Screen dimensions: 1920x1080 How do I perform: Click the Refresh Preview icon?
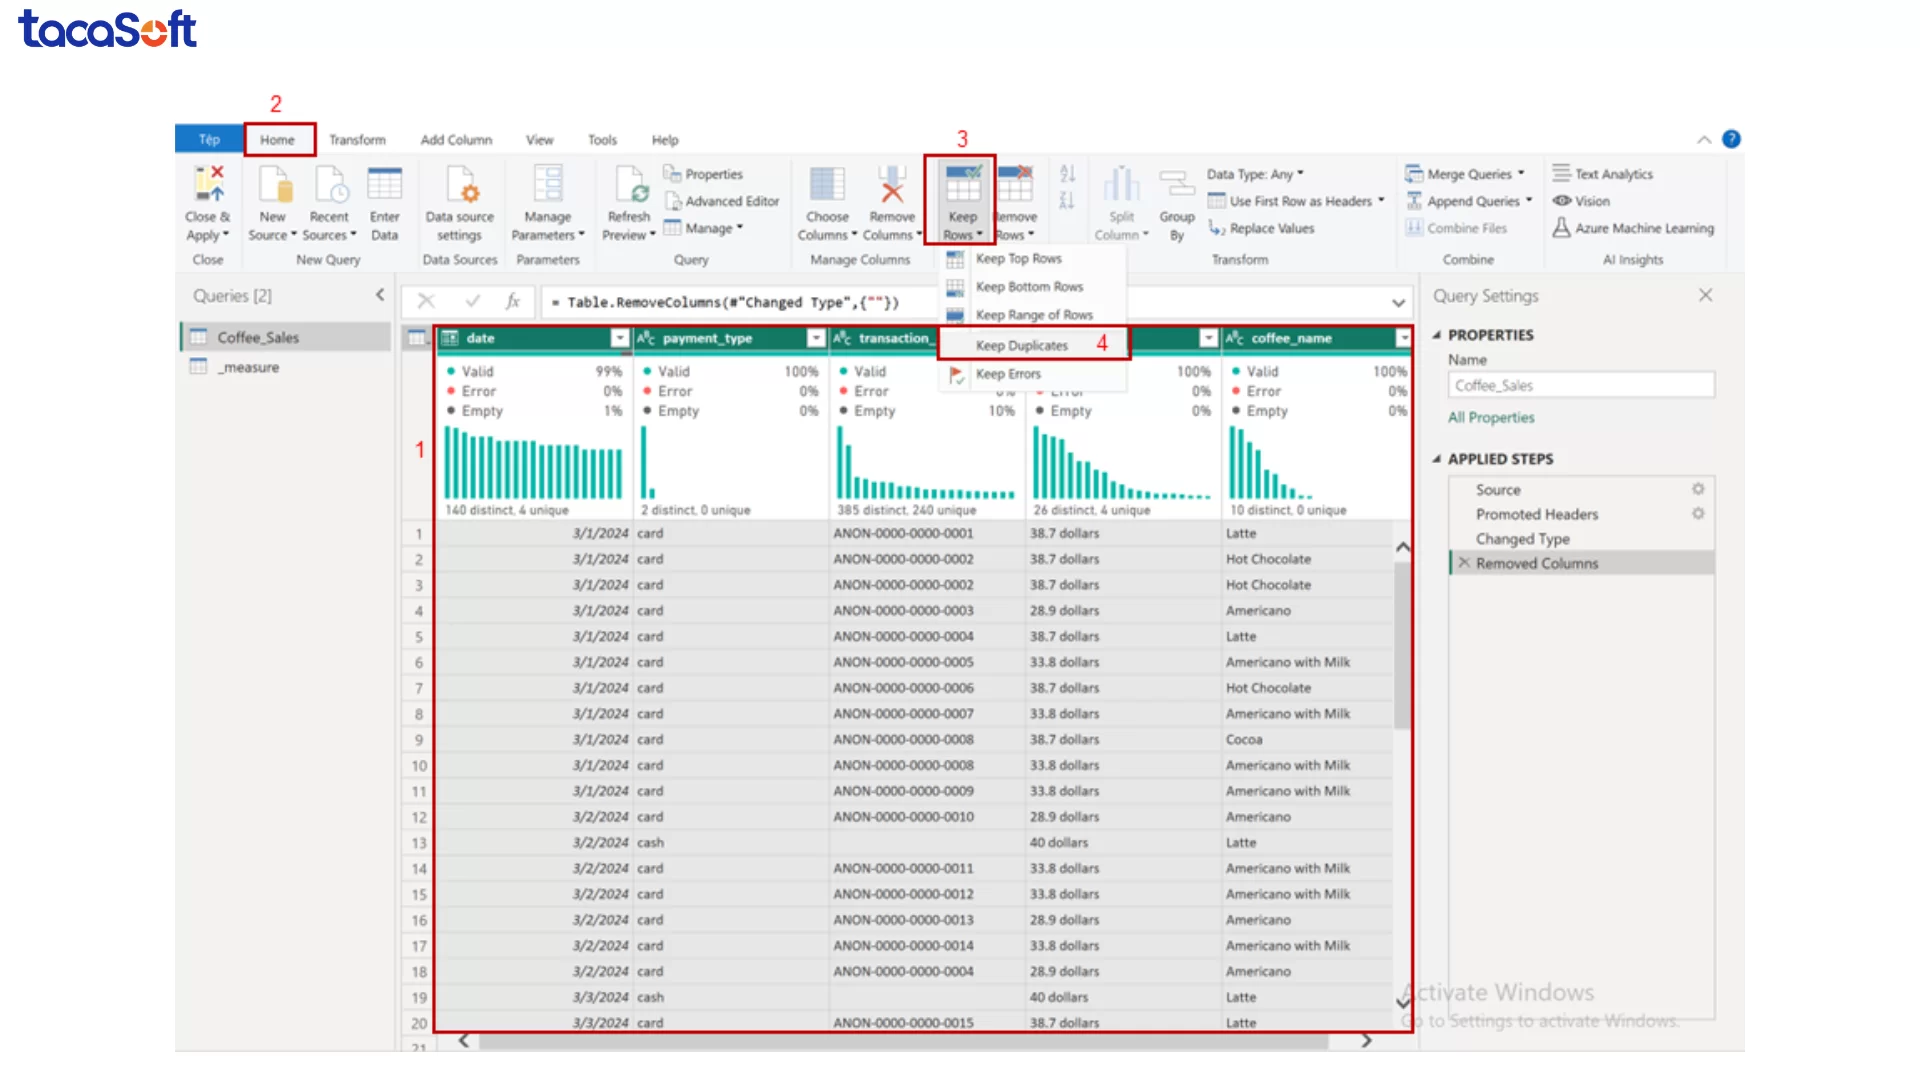point(630,185)
